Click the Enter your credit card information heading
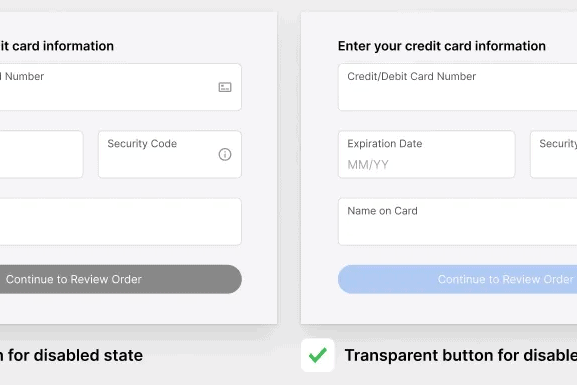This screenshot has height=385, width=577. [x=442, y=46]
